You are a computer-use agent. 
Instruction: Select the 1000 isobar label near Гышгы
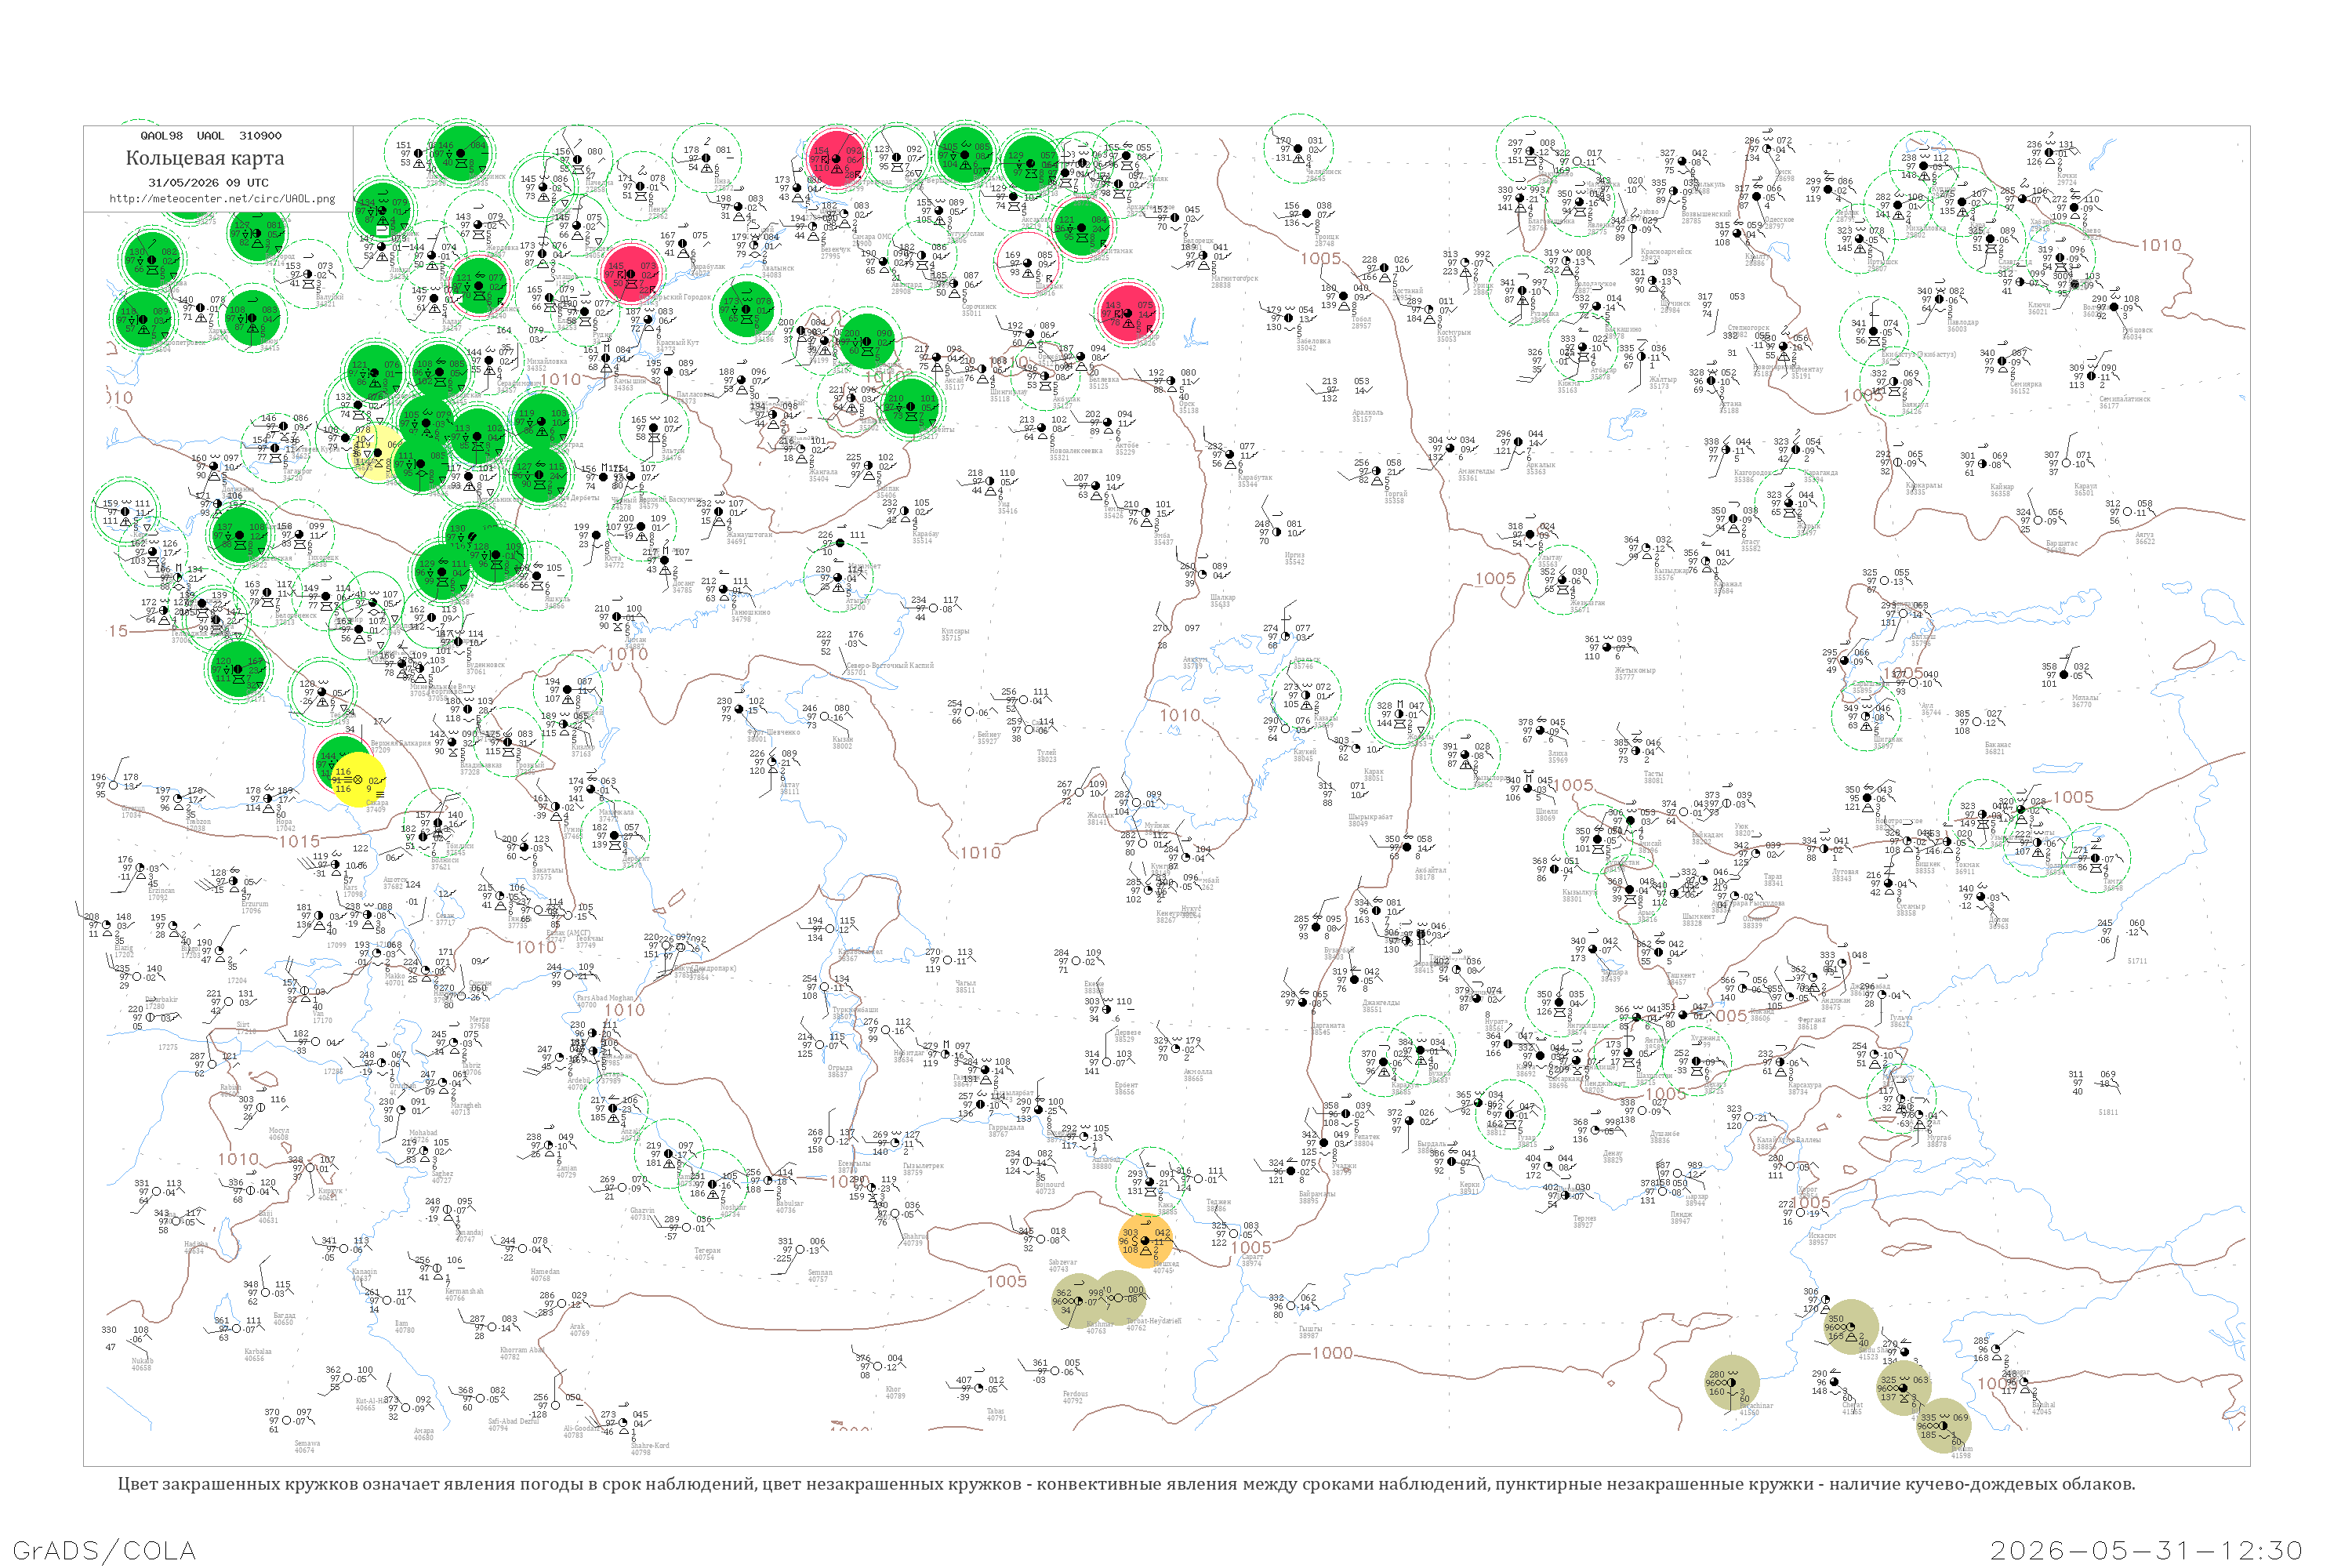1332,1353
